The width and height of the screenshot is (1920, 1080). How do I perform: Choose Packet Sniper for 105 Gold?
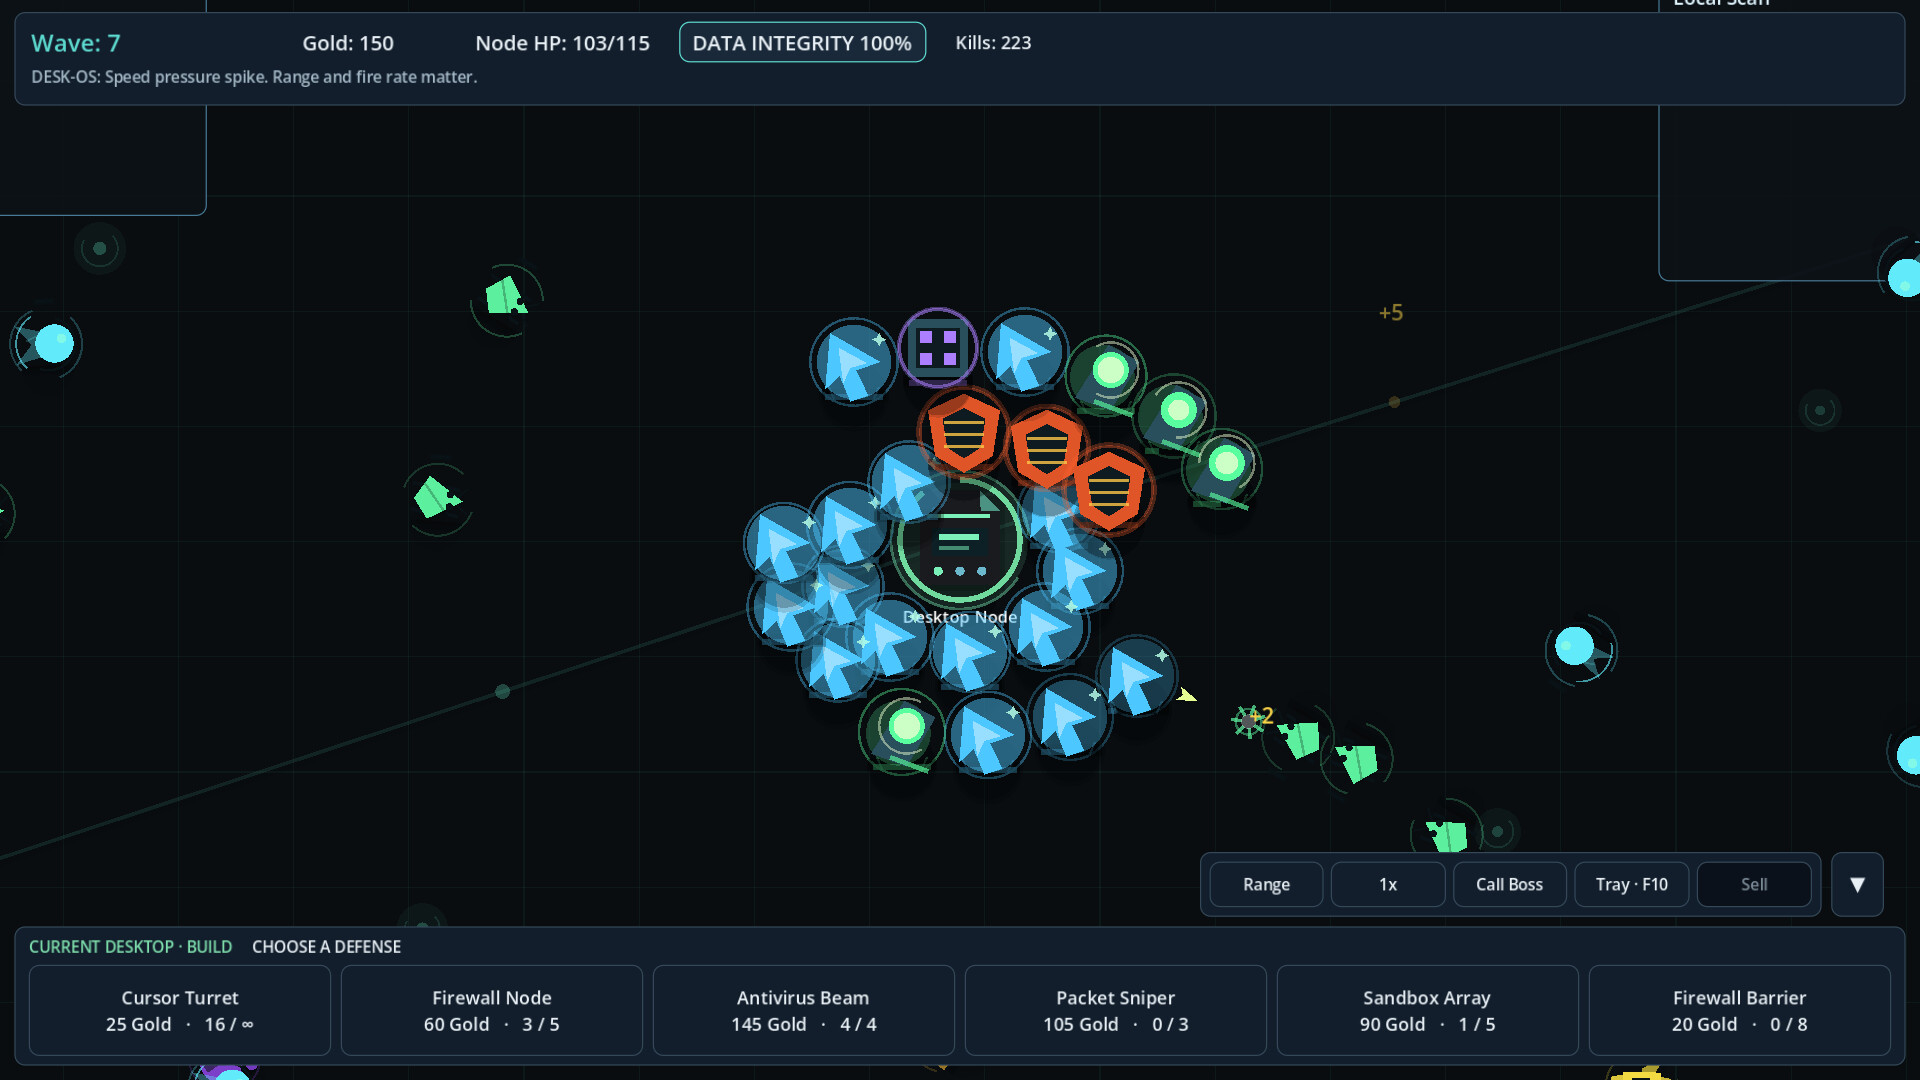1116,1010
